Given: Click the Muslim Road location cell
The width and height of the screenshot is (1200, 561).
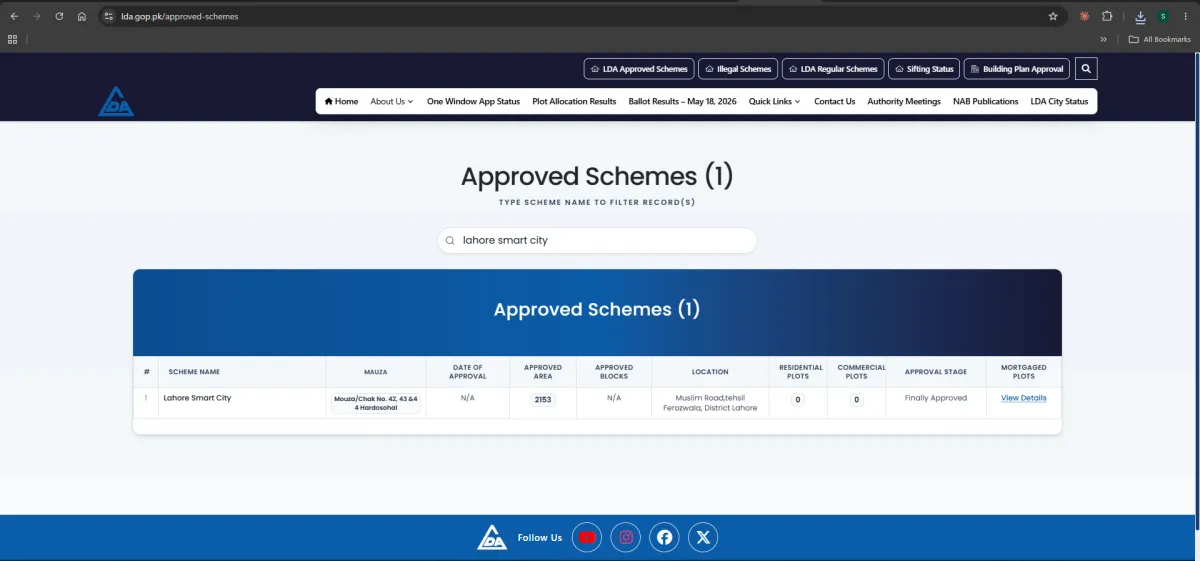Looking at the screenshot, I should pos(710,403).
